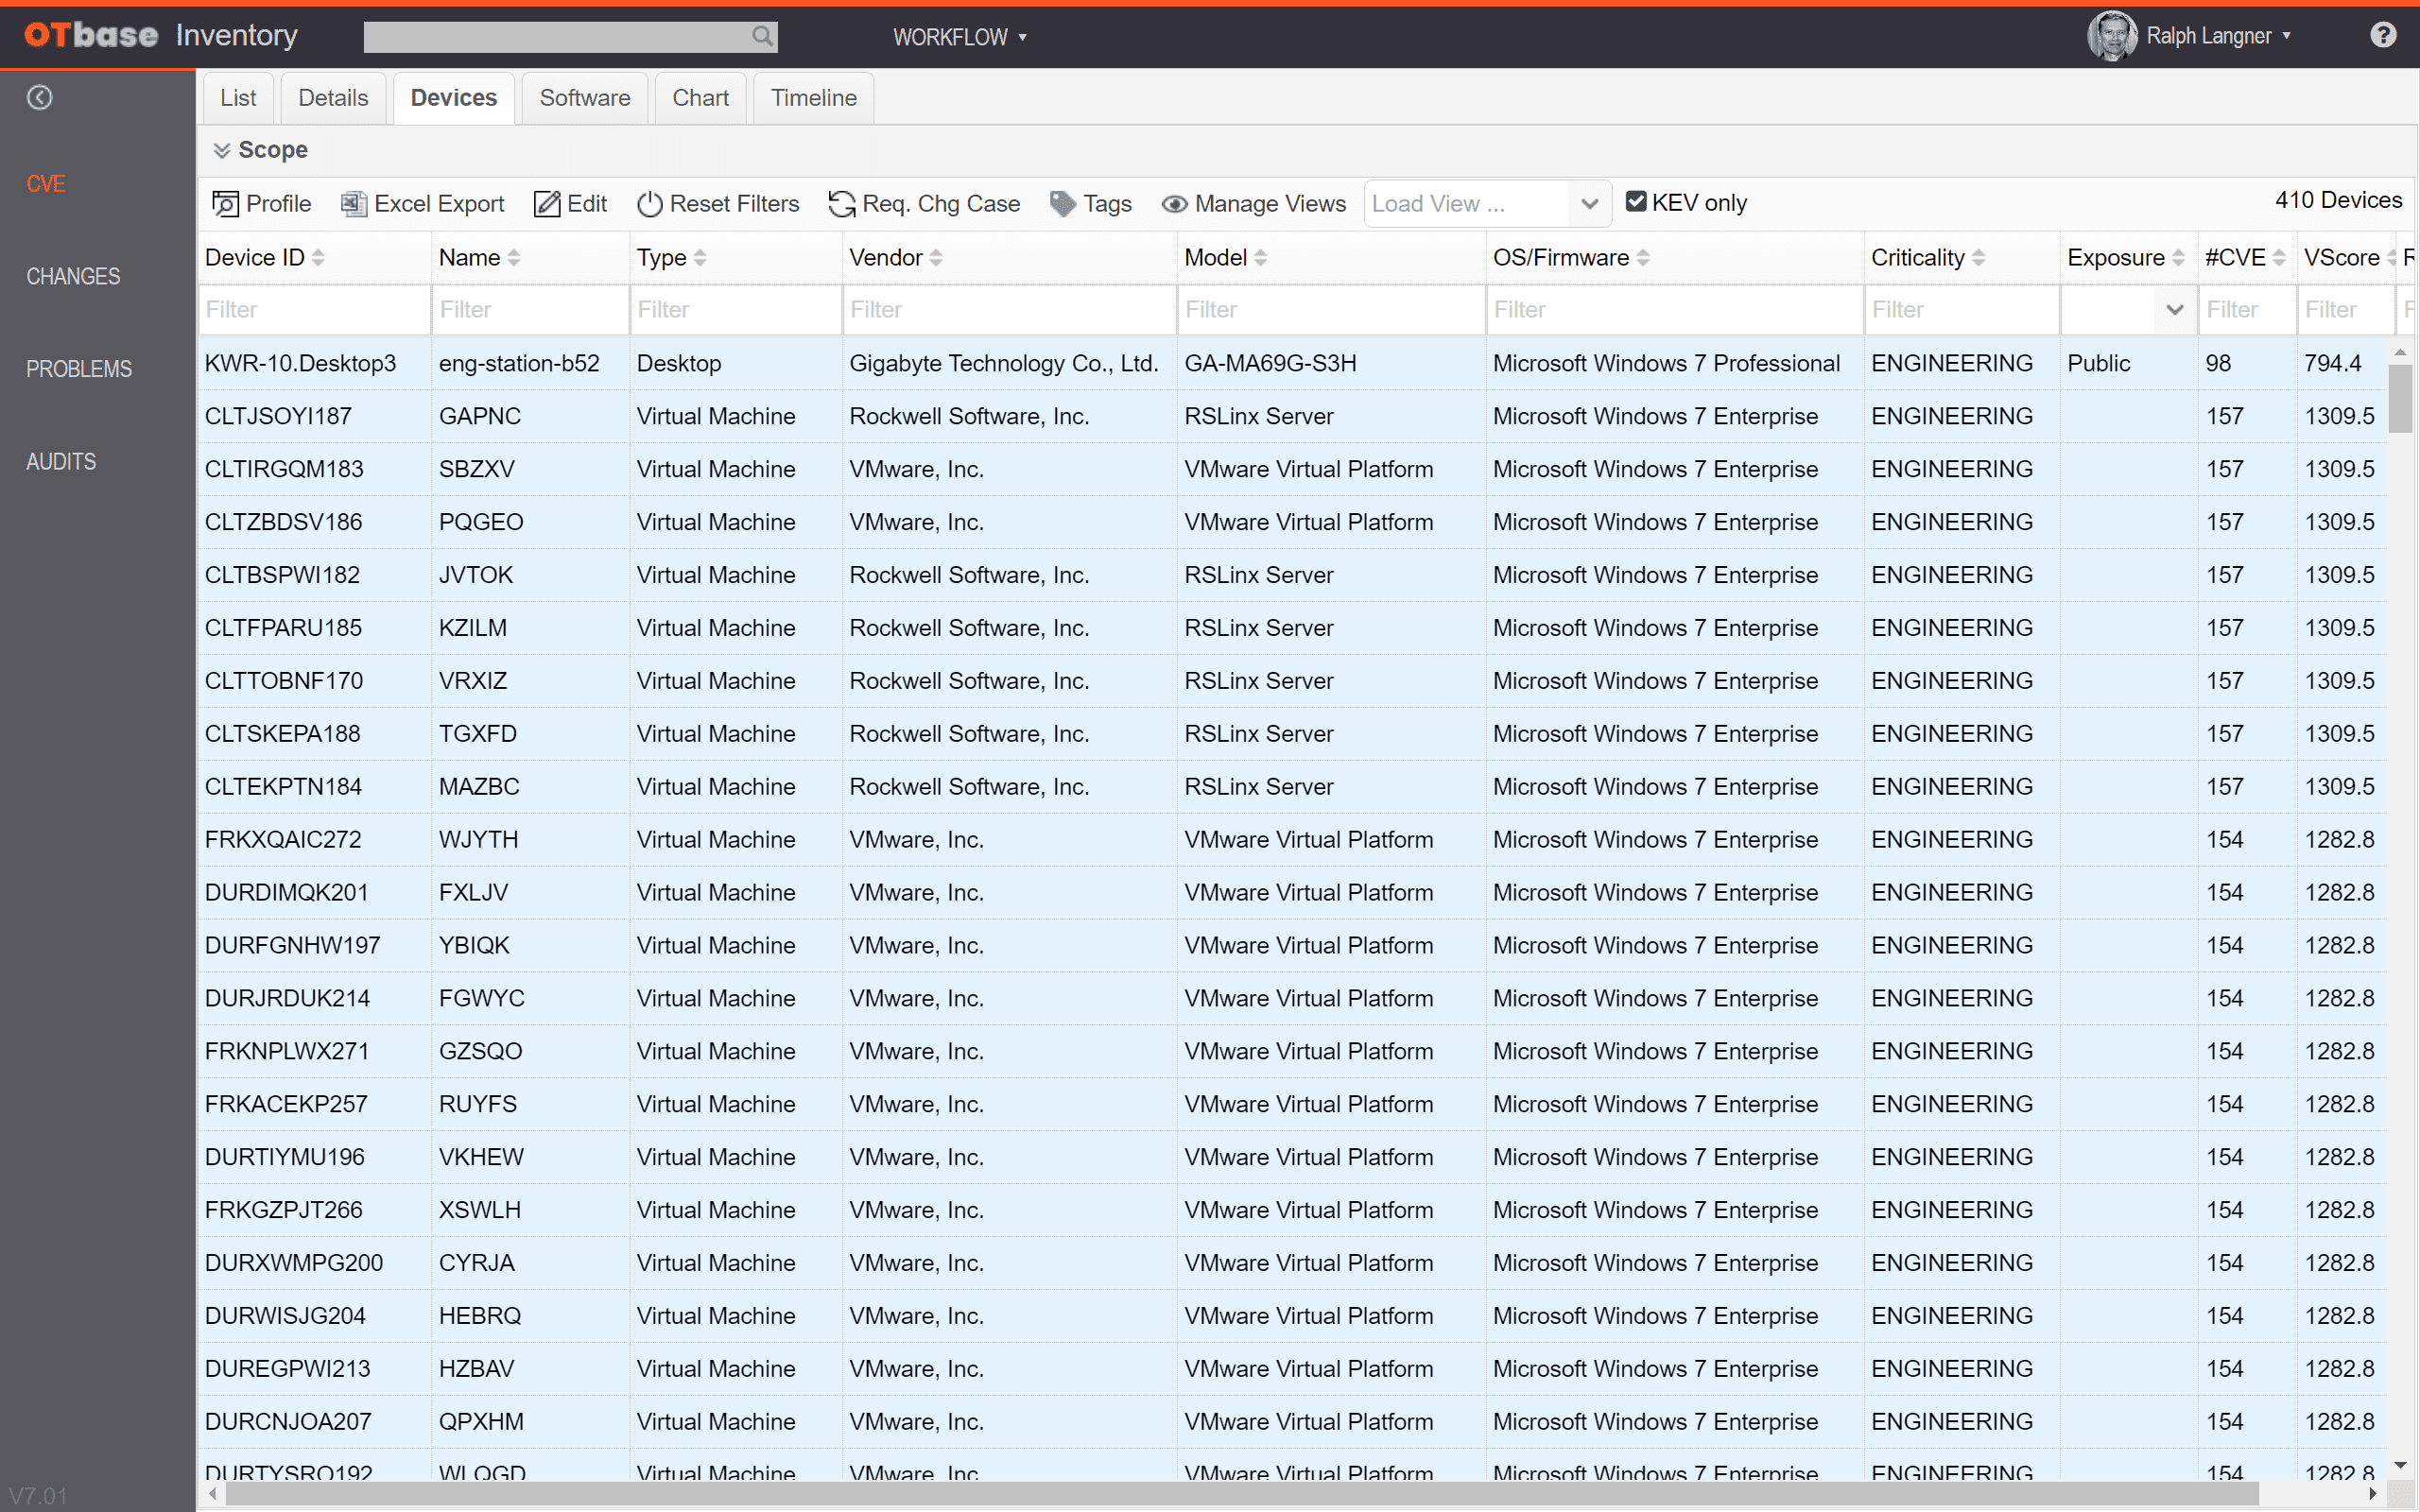Sort by Vendor using sort arrows
This screenshot has width=2420, height=1512.
tap(935, 258)
